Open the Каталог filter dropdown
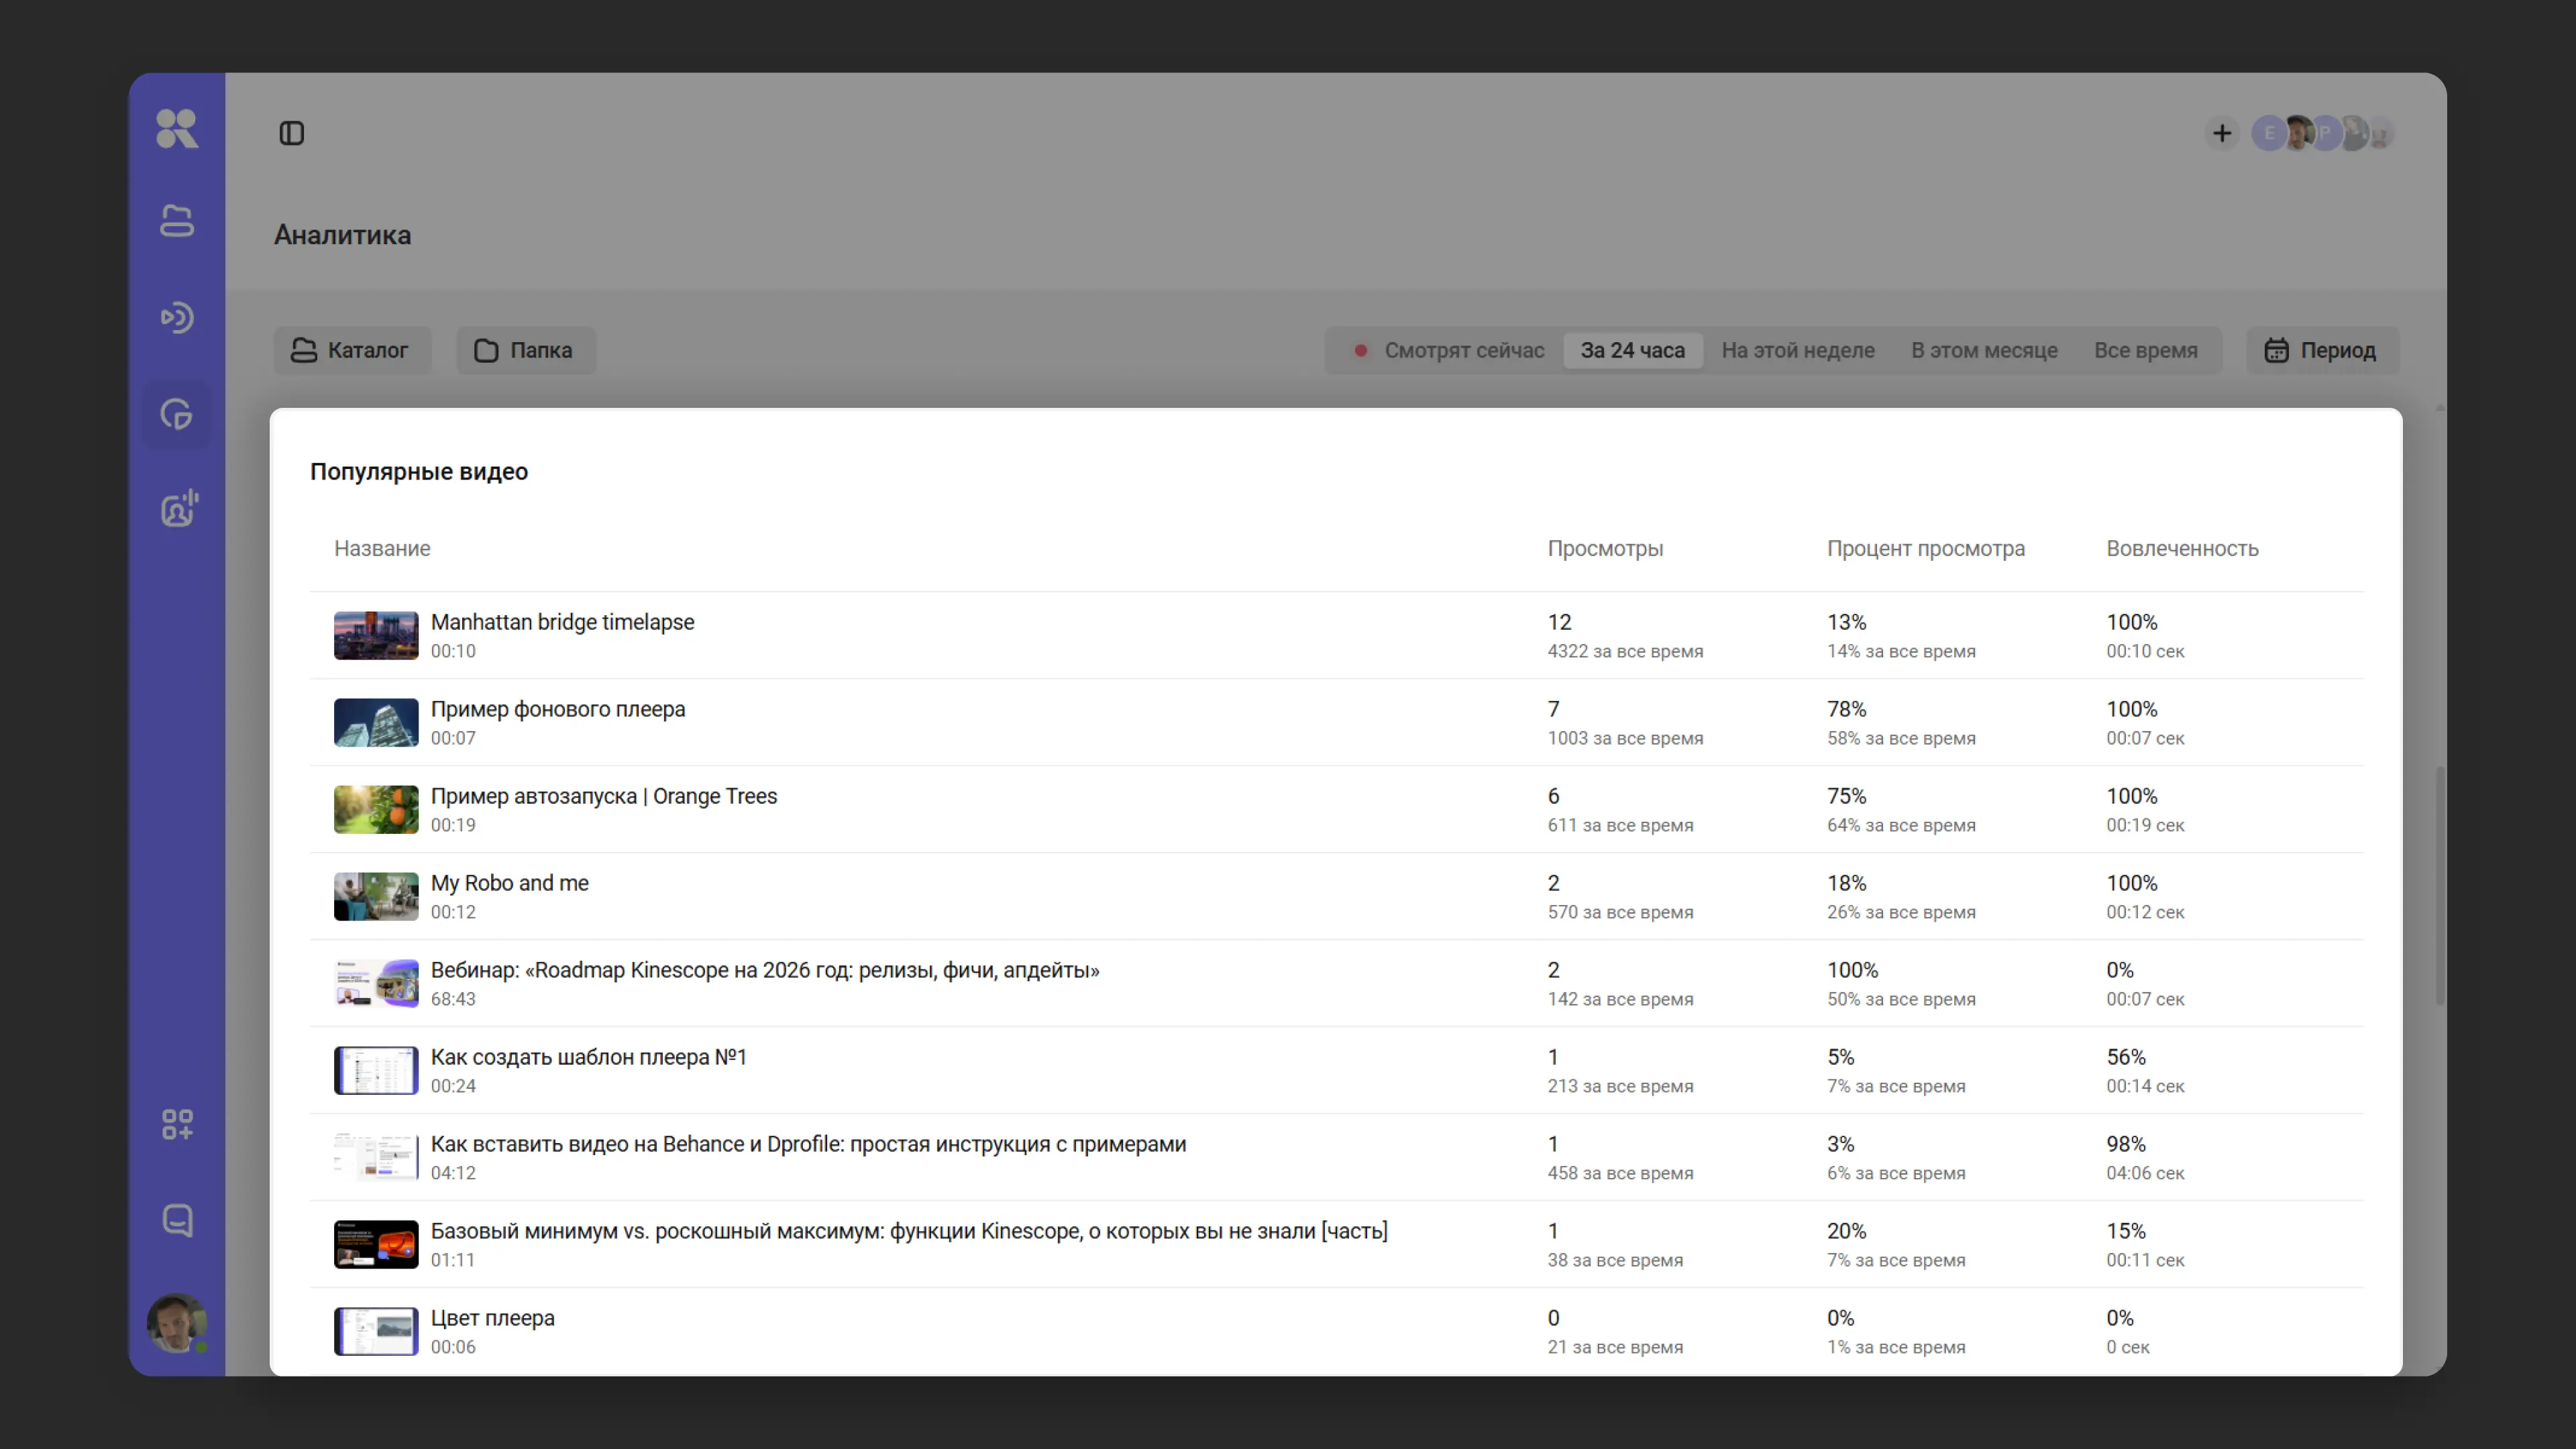The image size is (2576, 1449). point(351,351)
